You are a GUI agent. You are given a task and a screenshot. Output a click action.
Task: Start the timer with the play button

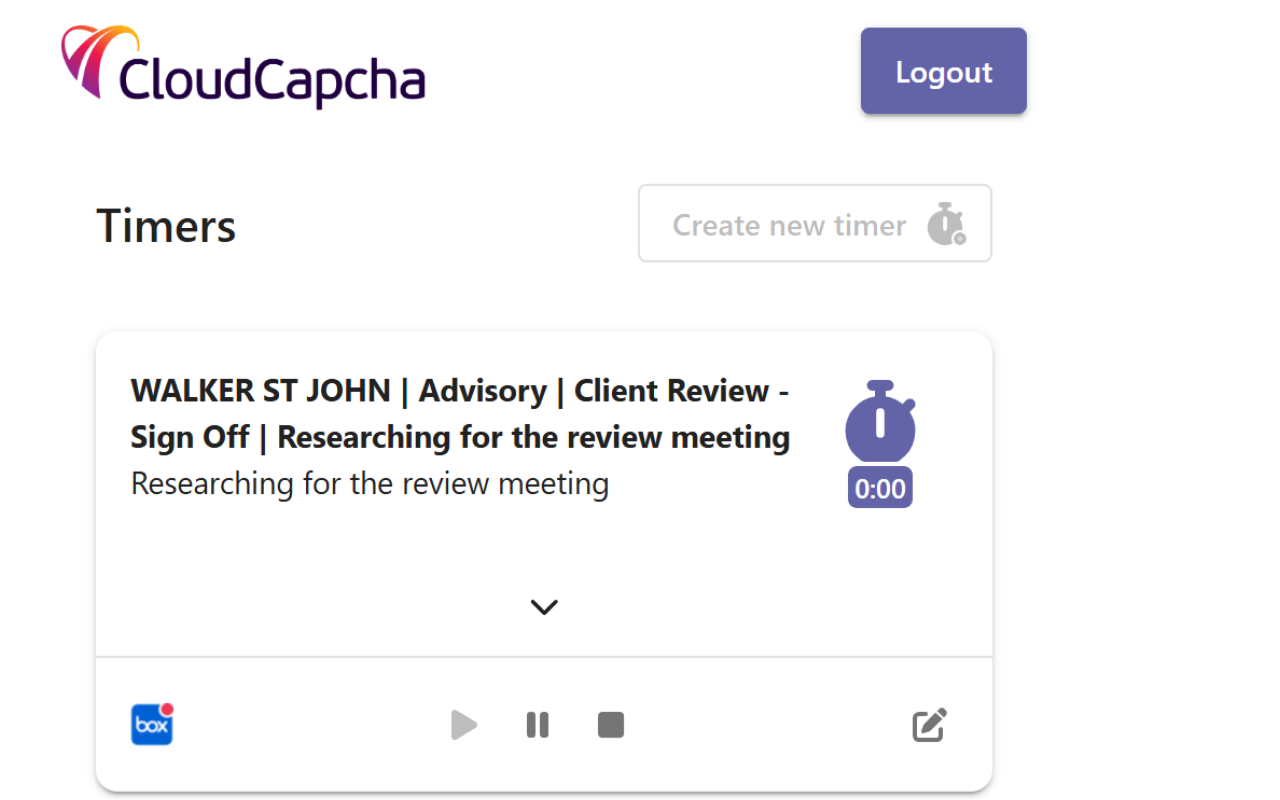(x=463, y=725)
